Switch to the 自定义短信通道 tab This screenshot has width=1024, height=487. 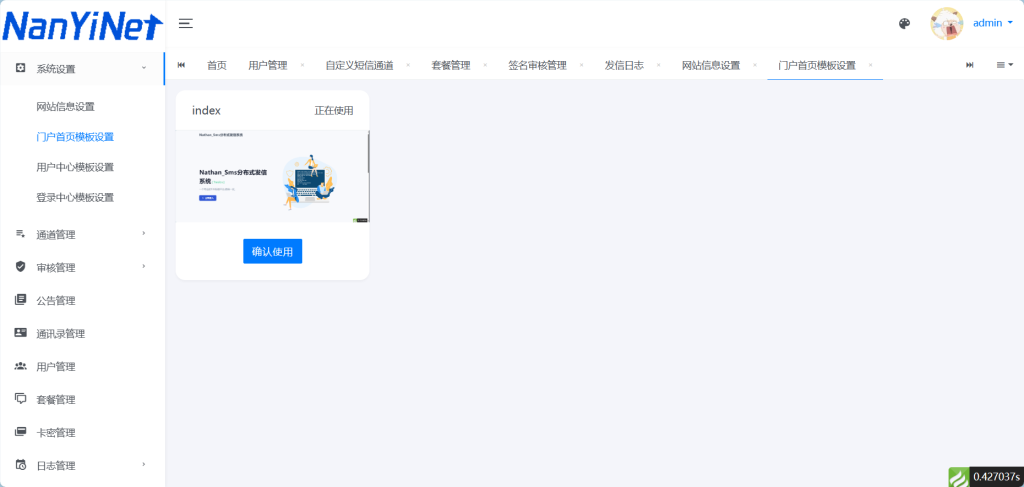(359, 65)
